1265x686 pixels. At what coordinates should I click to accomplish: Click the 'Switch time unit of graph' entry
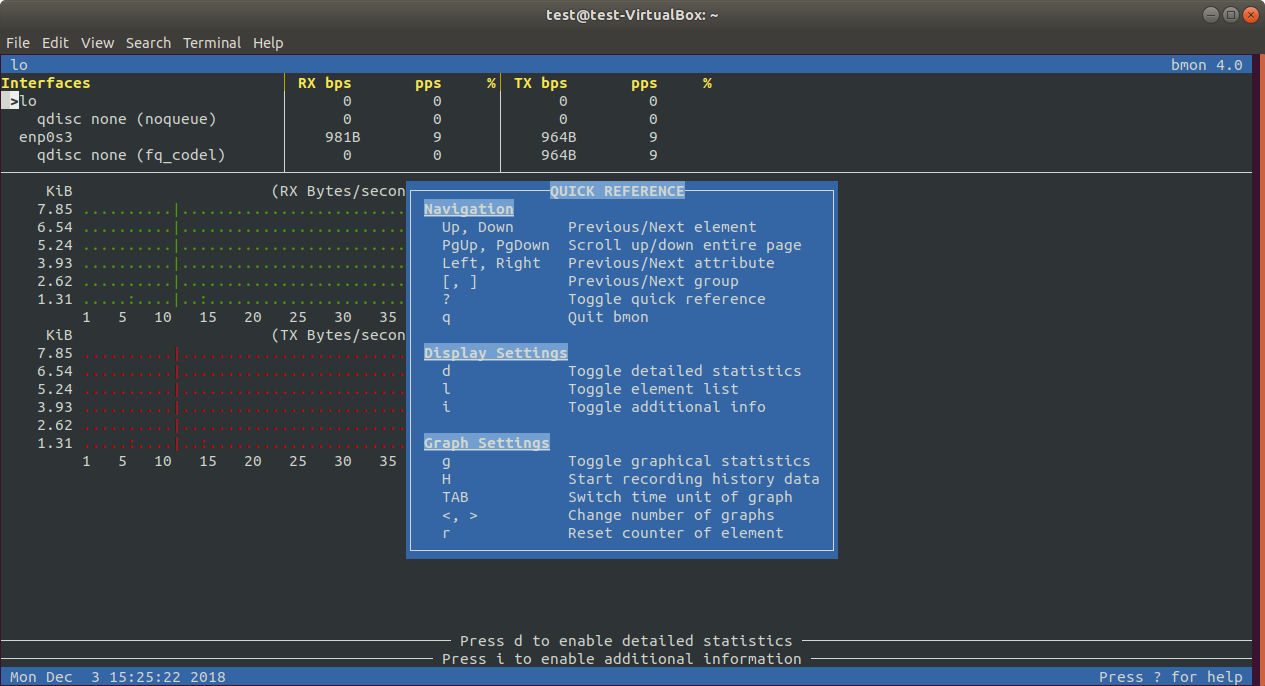(x=680, y=497)
